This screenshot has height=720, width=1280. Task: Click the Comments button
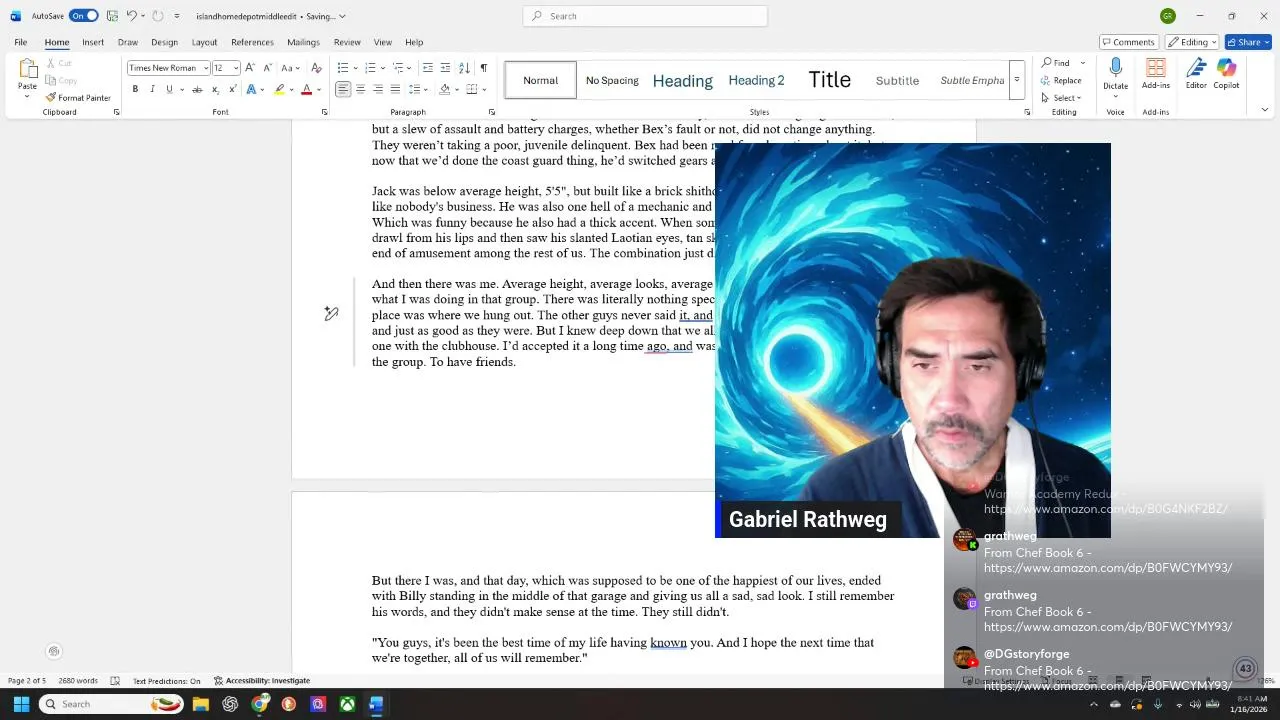(x=1128, y=42)
